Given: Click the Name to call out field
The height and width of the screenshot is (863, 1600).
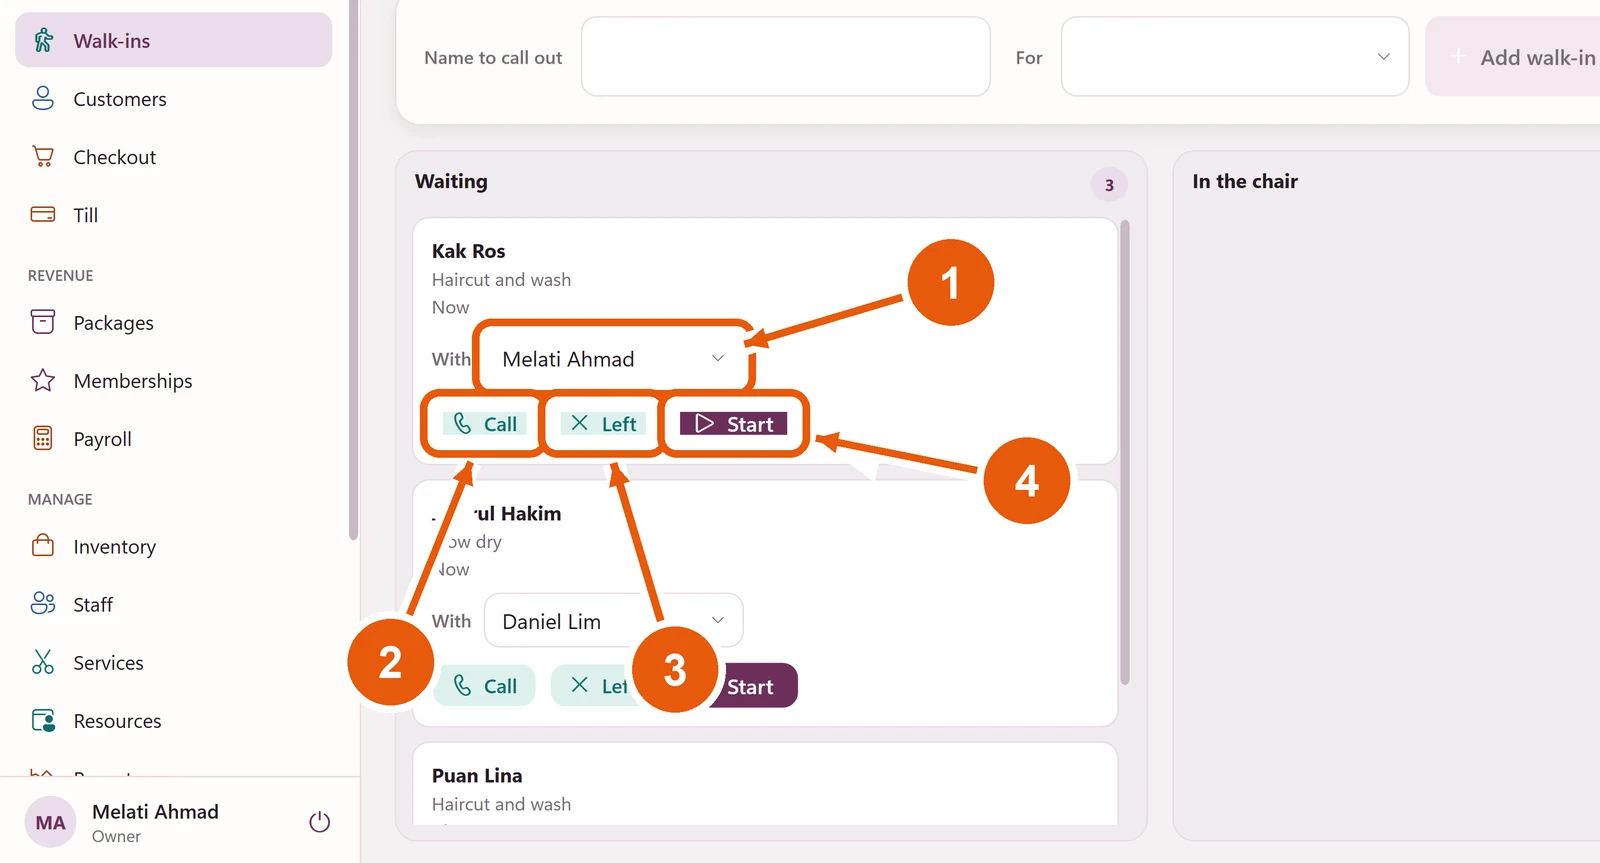Looking at the screenshot, I should coord(786,57).
